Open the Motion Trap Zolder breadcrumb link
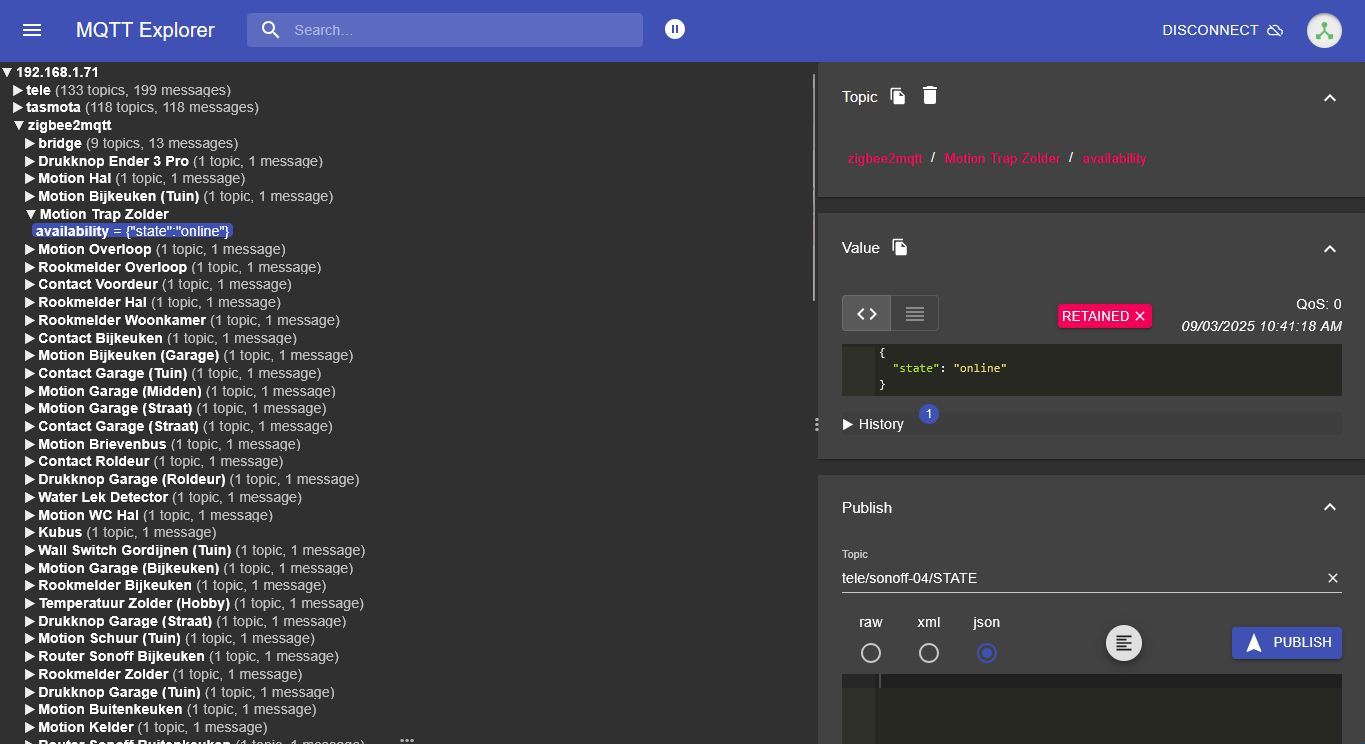Image resolution: width=1365 pixels, height=744 pixels. [1002, 158]
